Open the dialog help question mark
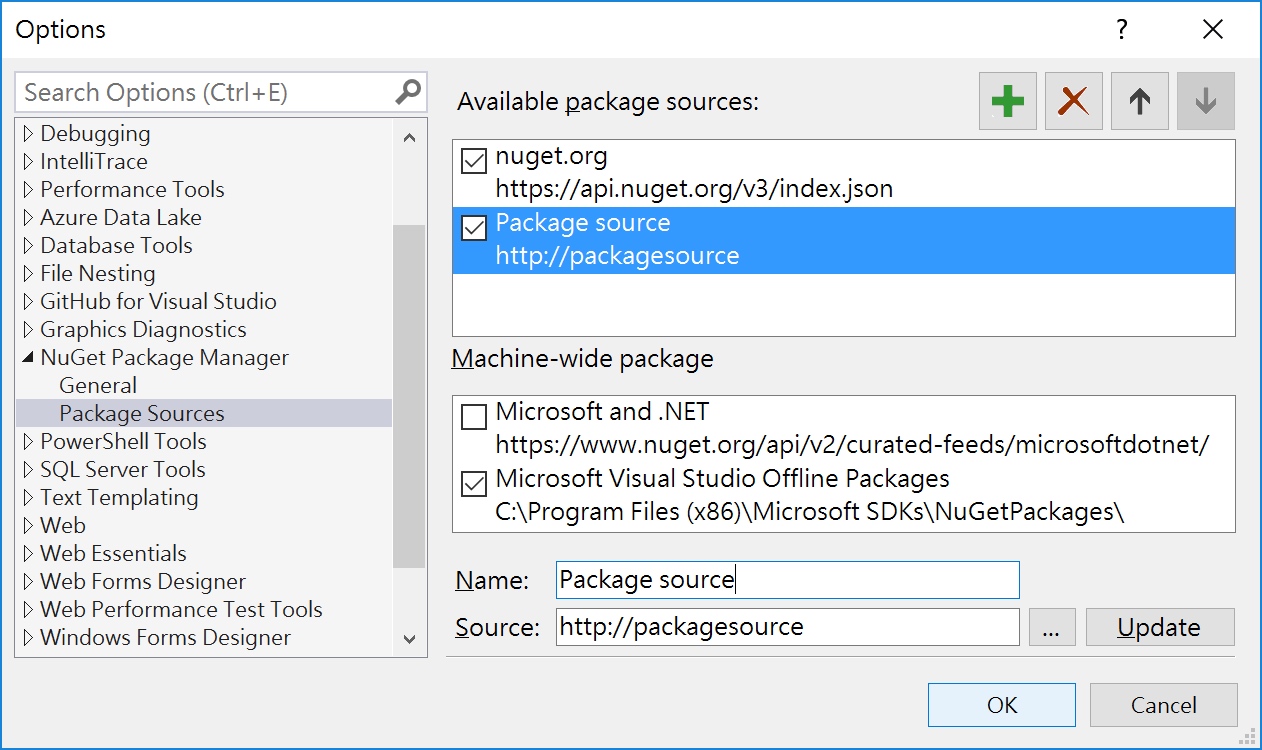This screenshot has width=1262, height=750. (1122, 30)
